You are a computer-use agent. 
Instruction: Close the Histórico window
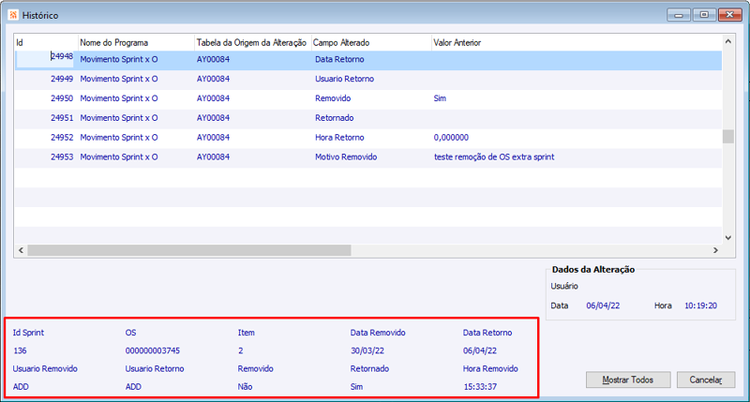tap(730, 15)
